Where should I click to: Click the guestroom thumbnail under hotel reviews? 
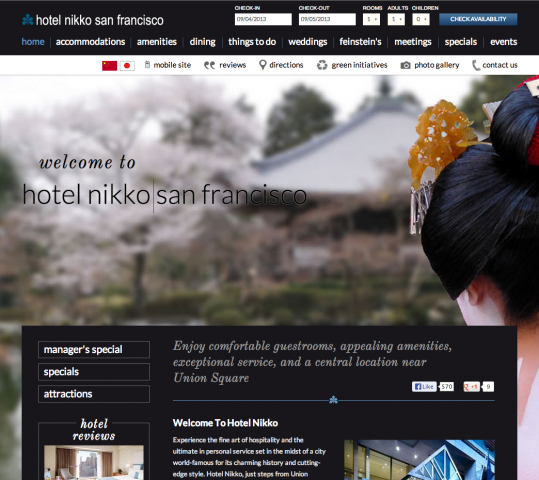click(x=94, y=462)
